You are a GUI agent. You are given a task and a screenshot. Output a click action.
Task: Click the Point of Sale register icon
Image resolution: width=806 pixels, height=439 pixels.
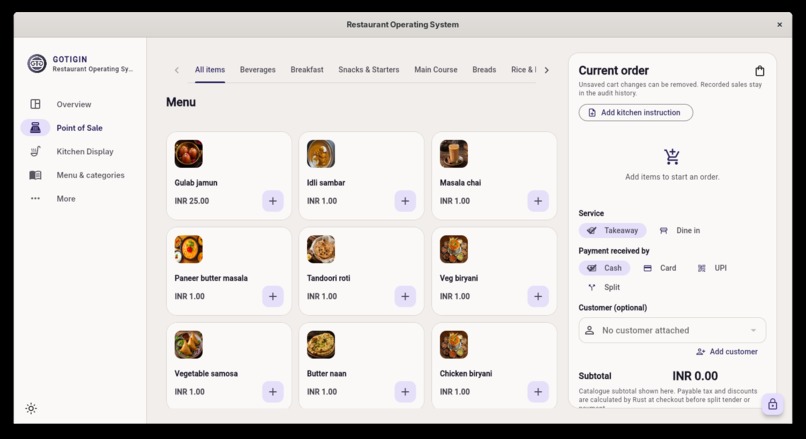[x=35, y=128]
